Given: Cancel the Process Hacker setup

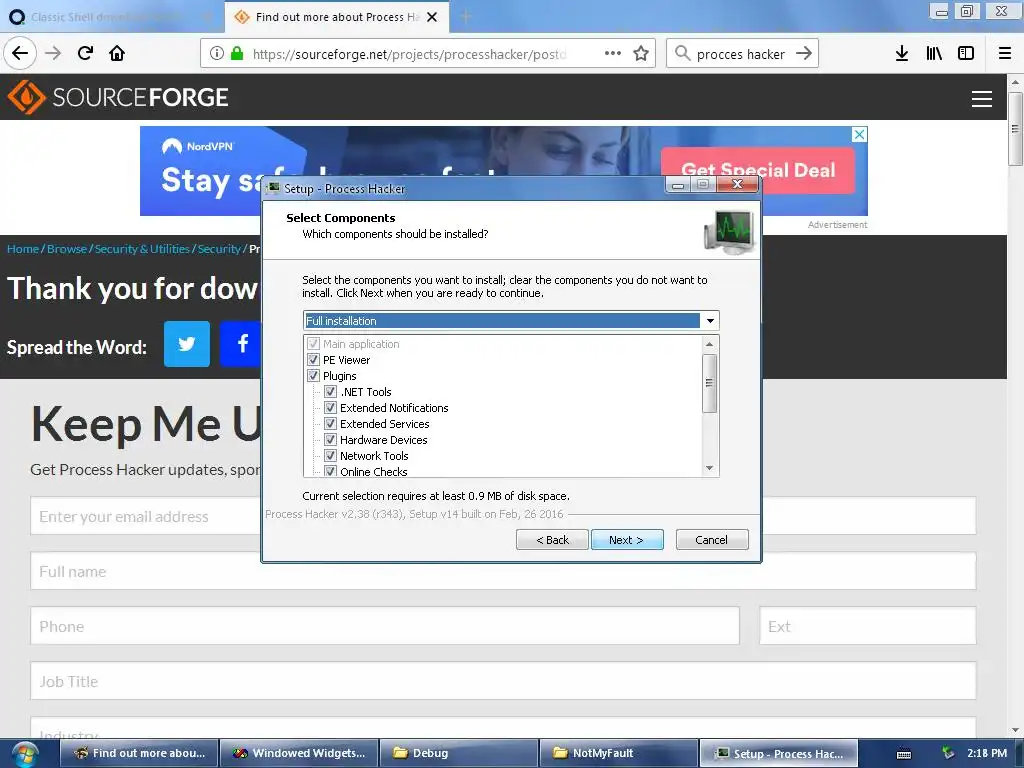Looking at the screenshot, I should click(712, 540).
